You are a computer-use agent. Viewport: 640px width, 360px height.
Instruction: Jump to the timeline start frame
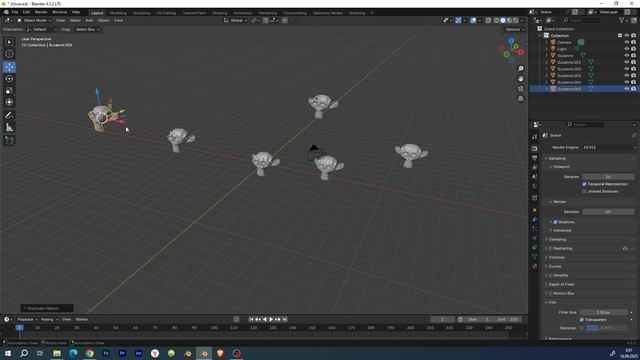(x=251, y=319)
